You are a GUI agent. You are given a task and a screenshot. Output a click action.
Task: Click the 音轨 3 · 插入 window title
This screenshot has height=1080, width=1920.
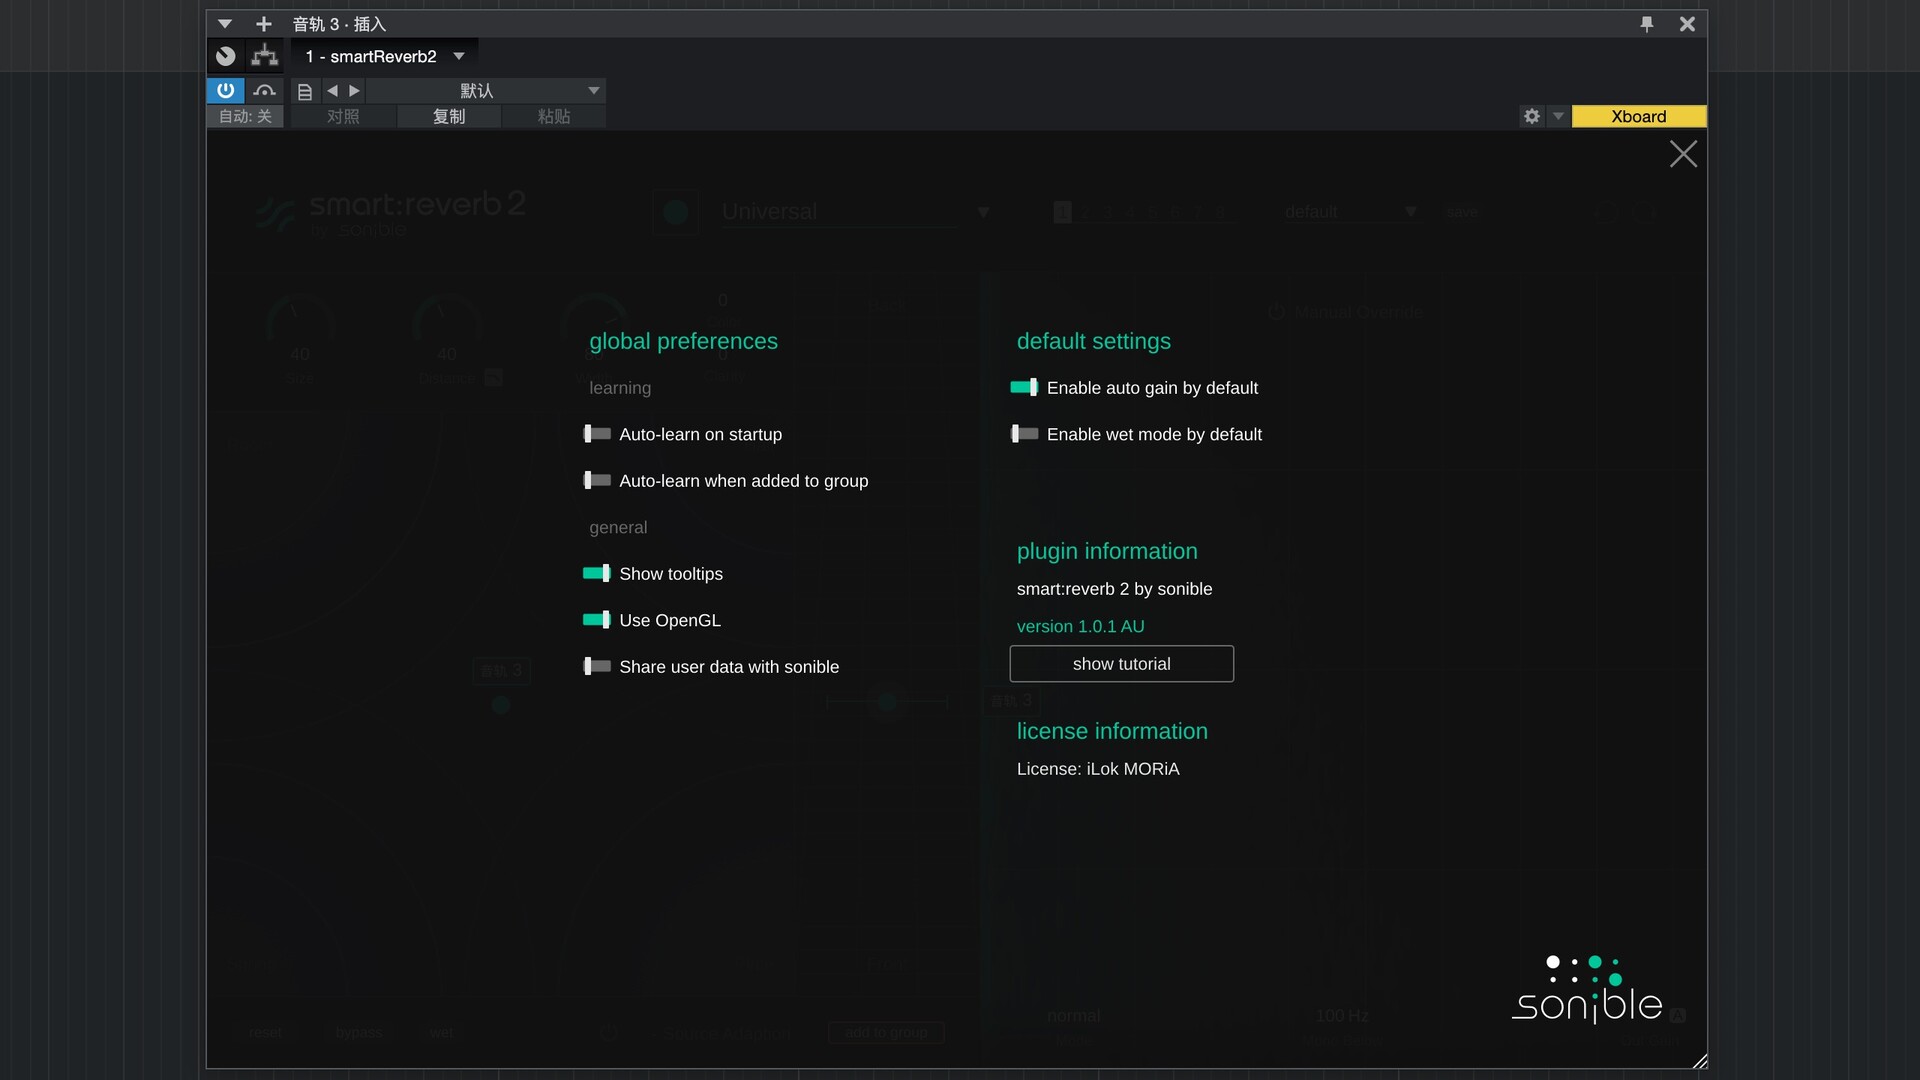click(339, 24)
